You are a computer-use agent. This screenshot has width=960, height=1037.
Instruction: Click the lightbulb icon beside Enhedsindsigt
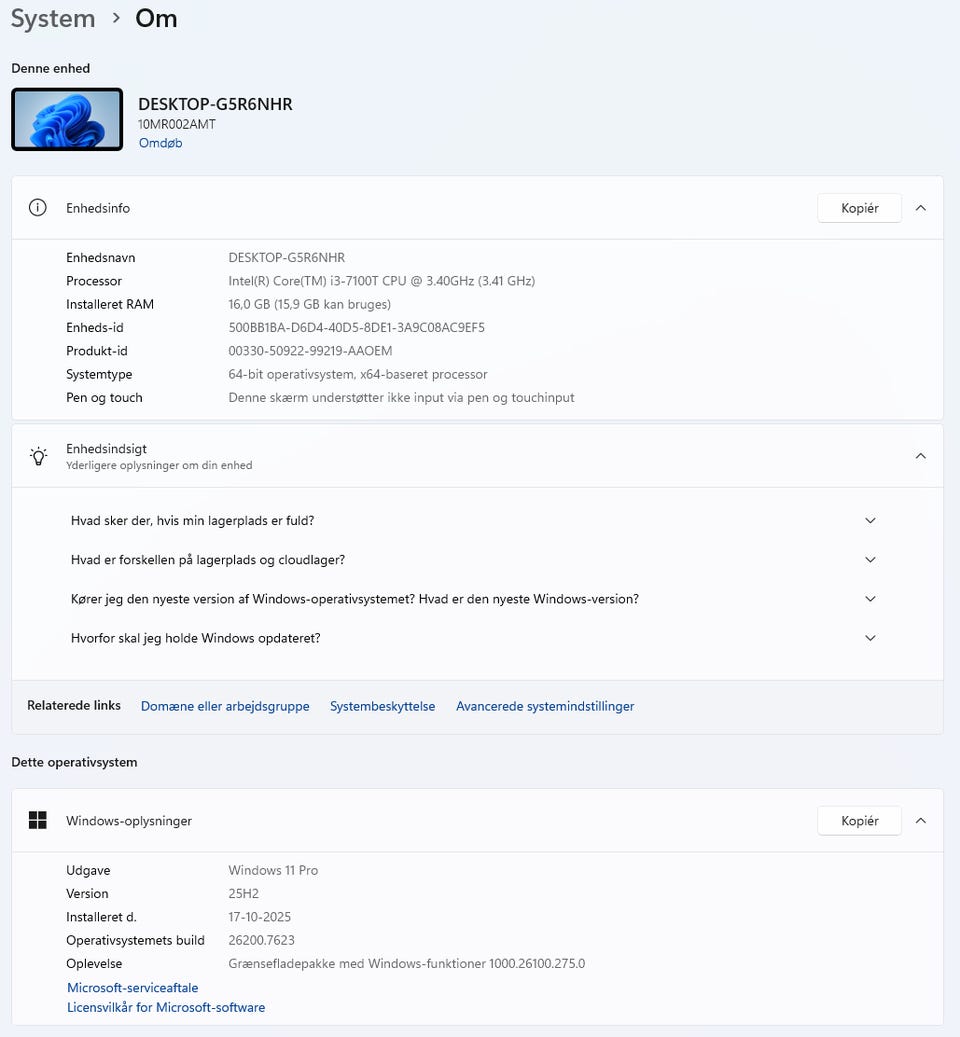click(38, 456)
